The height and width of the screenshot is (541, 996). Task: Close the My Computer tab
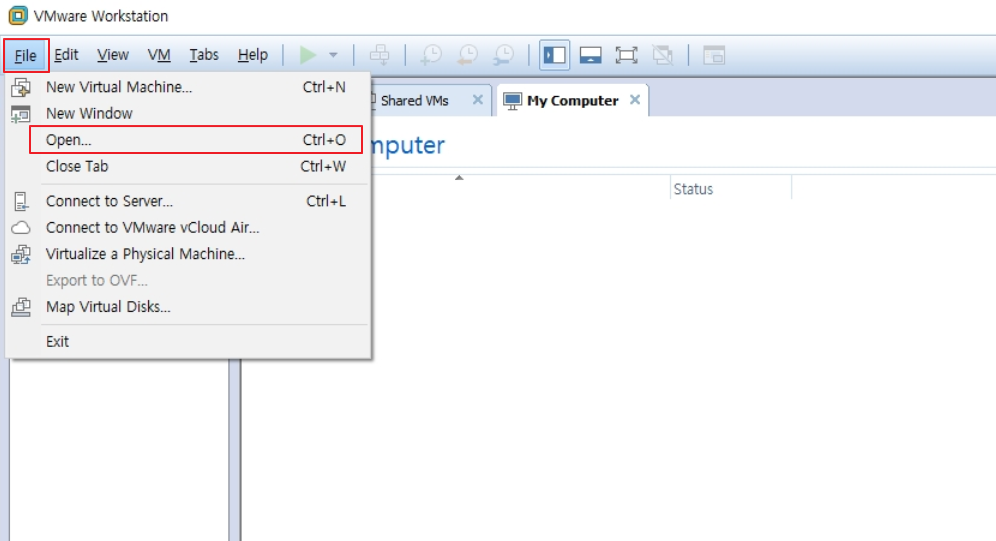(x=635, y=100)
